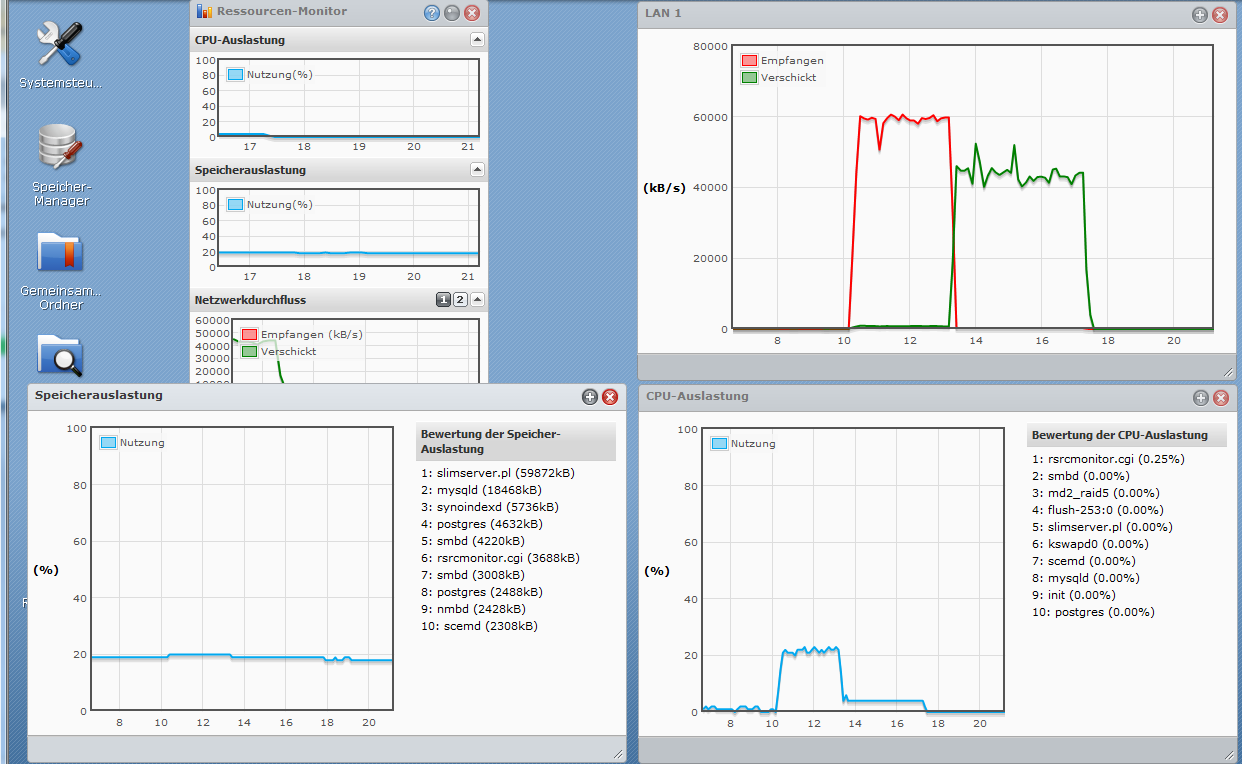Click the Ressourcen-Monitor bar chart title icon
This screenshot has height=764, width=1242.
(x=204, y=12)
